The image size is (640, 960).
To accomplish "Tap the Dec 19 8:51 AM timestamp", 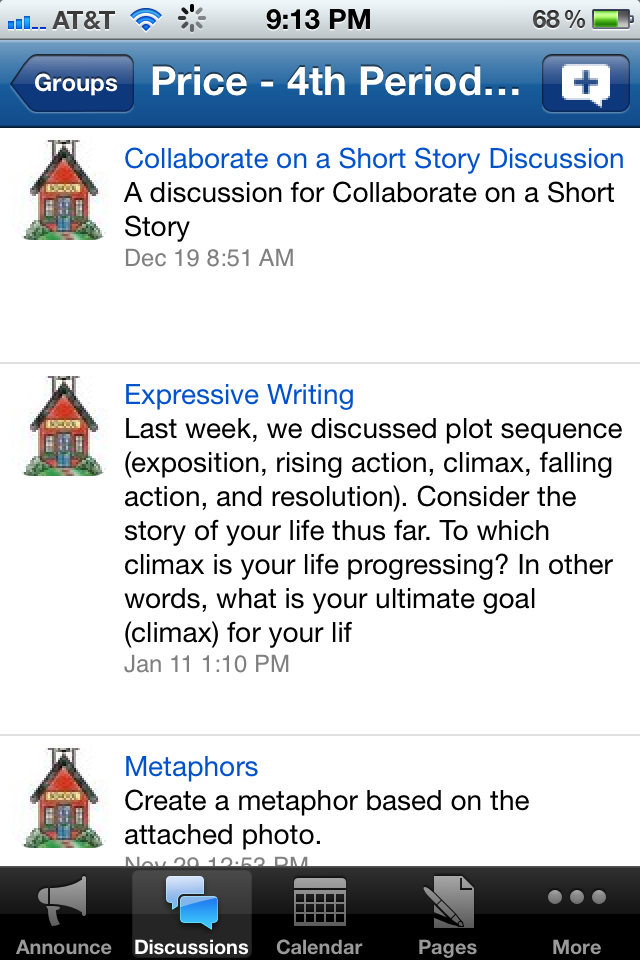I will [x=209, y=258].
